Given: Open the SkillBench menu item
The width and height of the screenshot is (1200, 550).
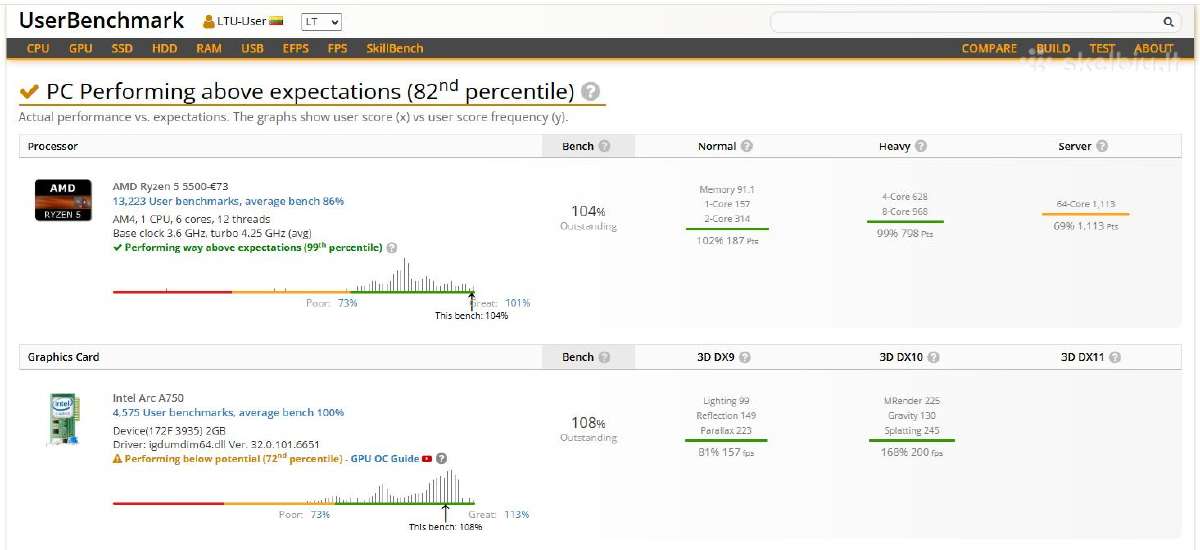Looking at the screenshot, I should [395, 48].
